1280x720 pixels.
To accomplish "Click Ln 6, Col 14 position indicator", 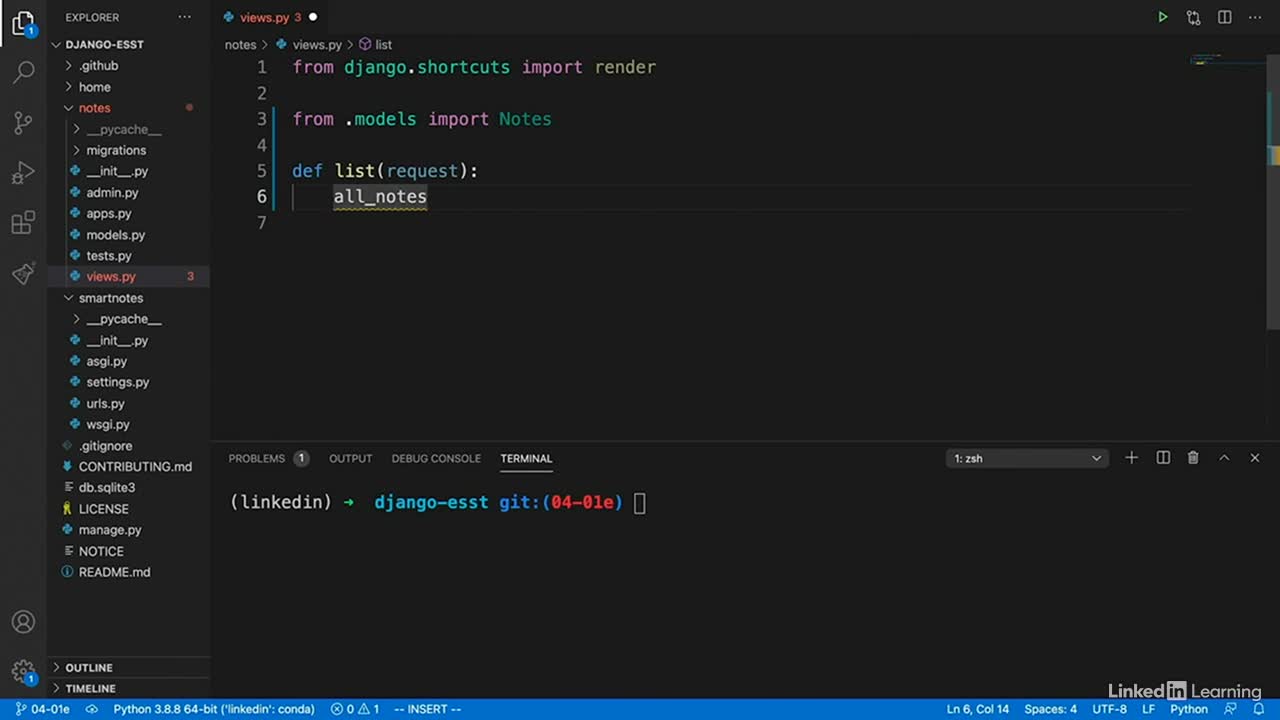I will tap(978, 709).
